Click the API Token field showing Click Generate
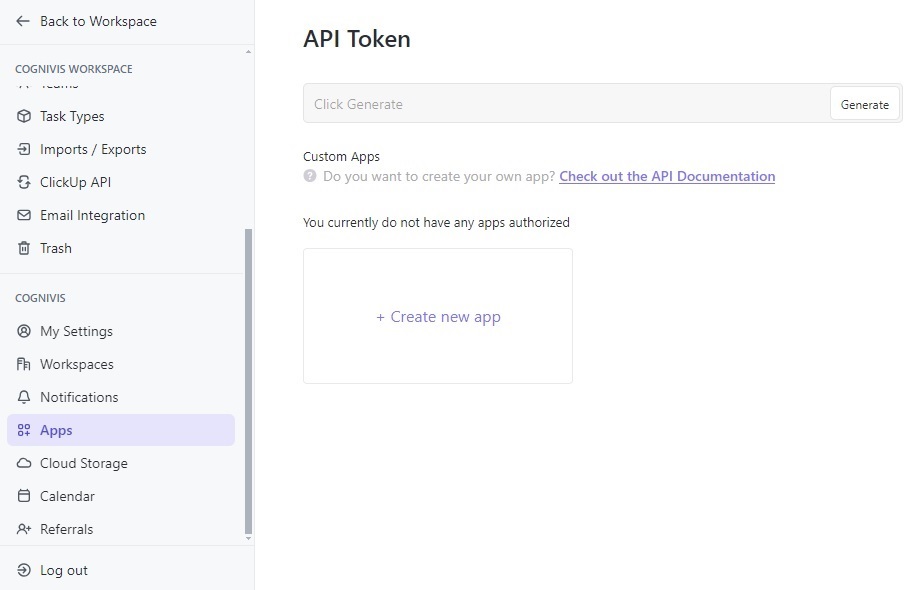 coord(565,104)
